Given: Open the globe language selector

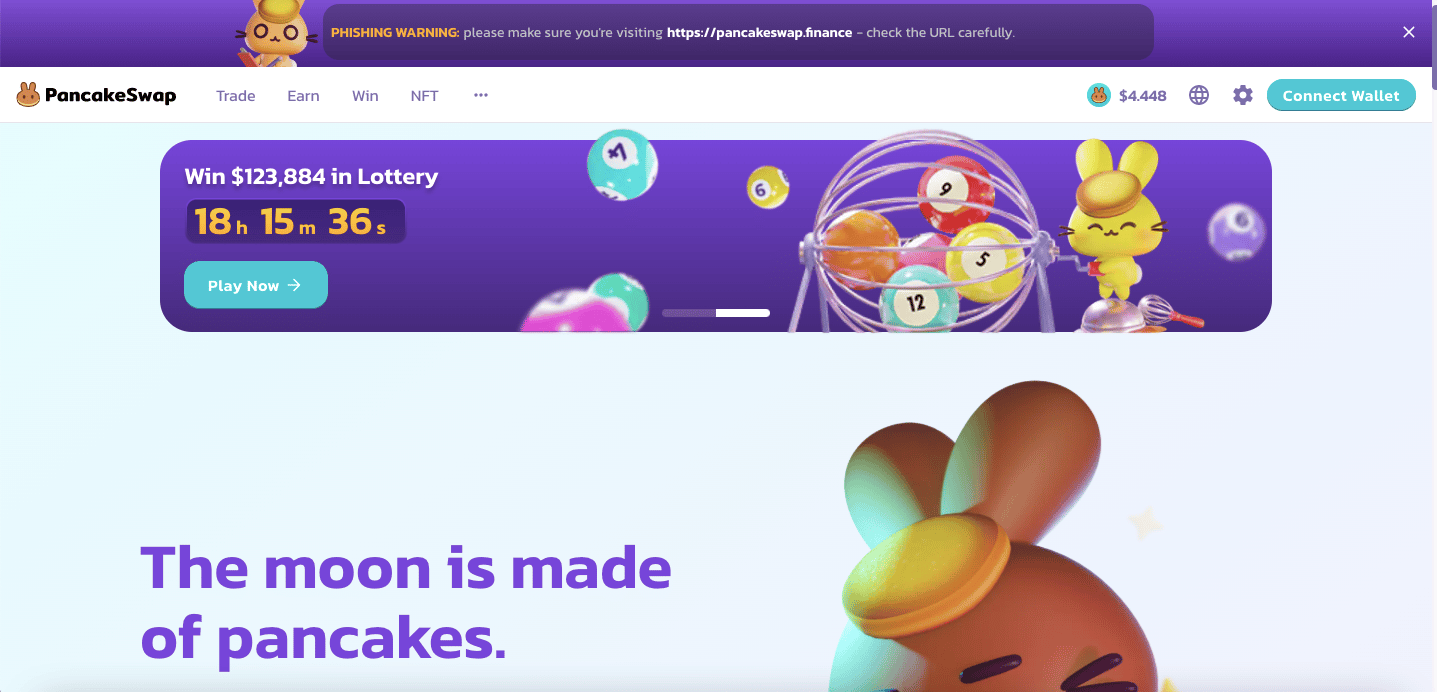Looking at the screenshot, I should pyautogui.click(x=1199, y=95).
